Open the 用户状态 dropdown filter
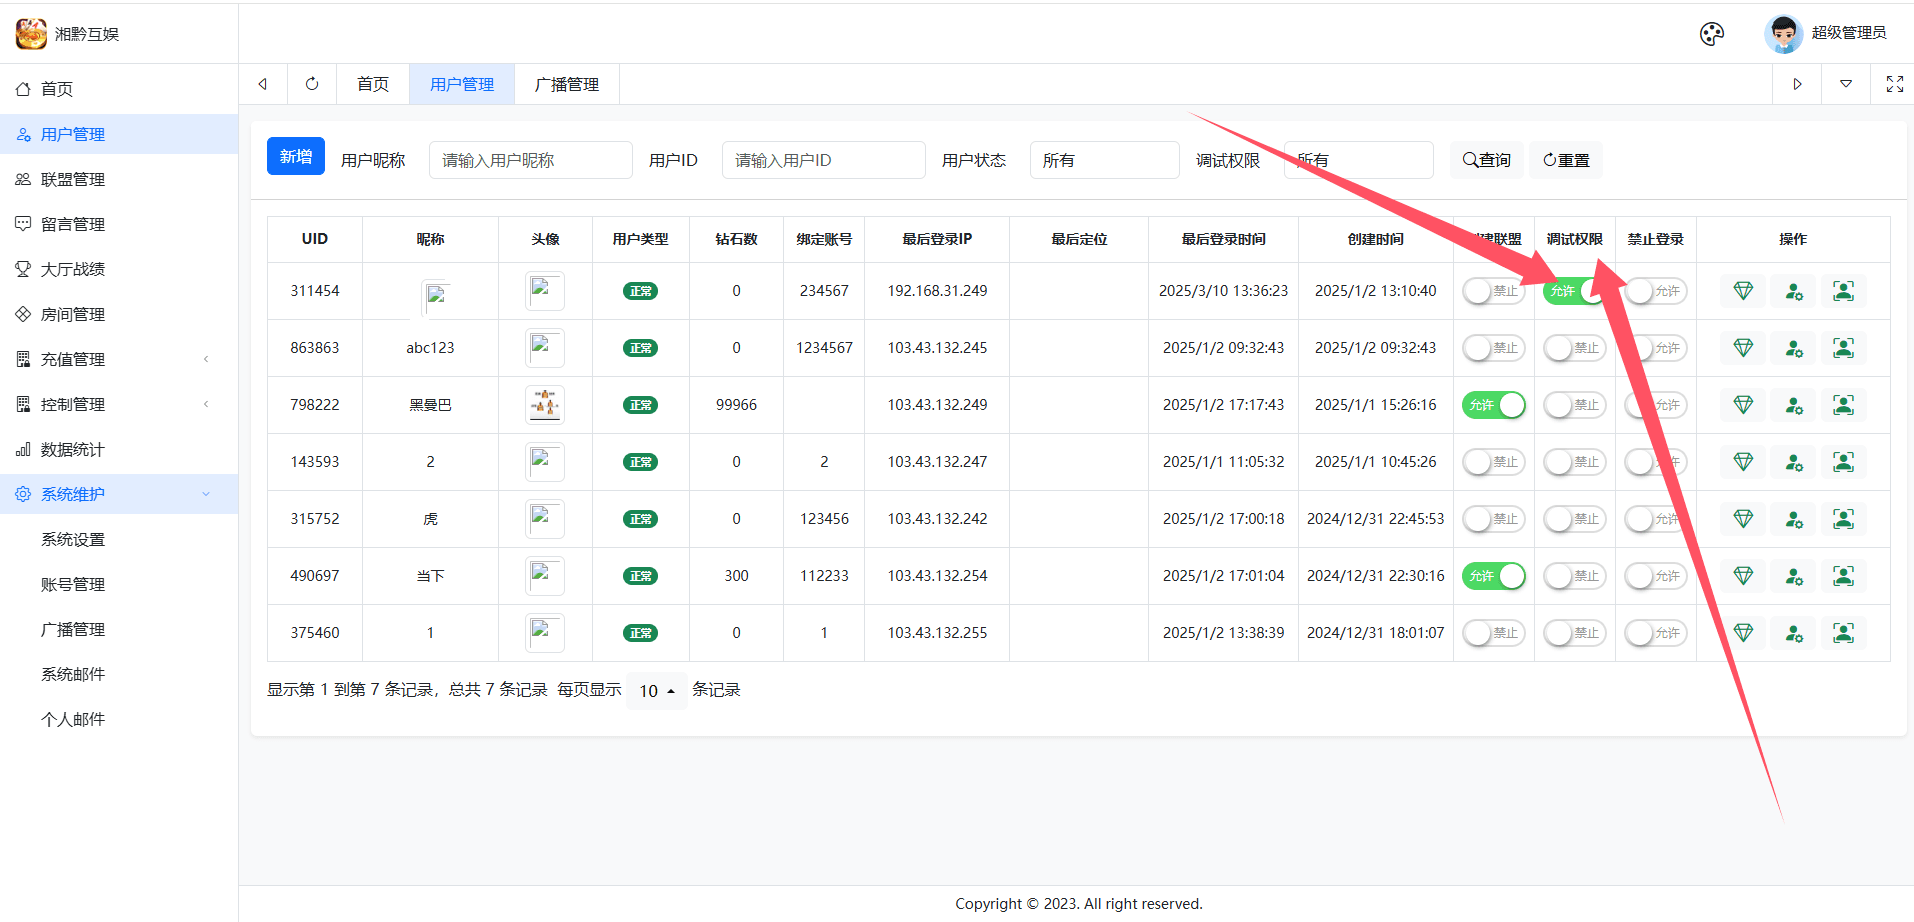Image resolution: width=1914 pixels, height=922 pixels. [1104, 160]
